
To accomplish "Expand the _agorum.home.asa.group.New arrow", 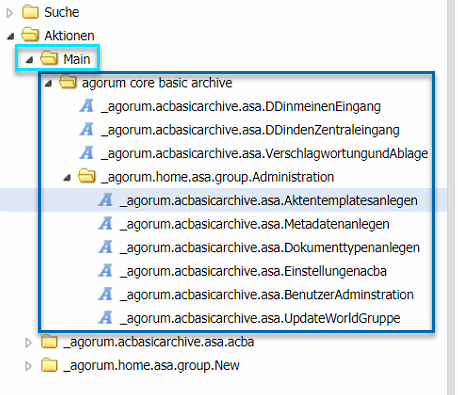I will coord(29,366).
